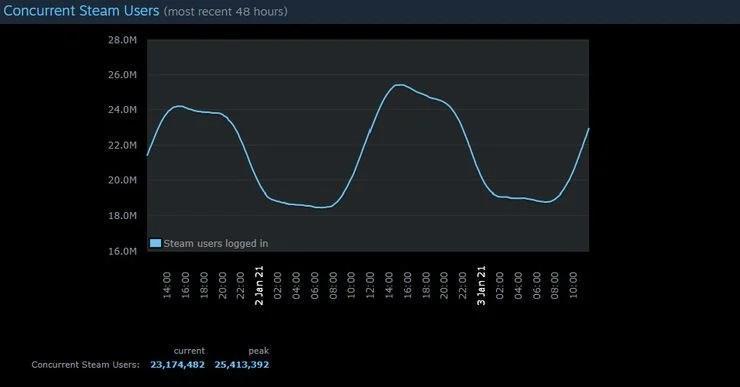Click the 'Steam users logged in' legend label

tap(216, 244)
